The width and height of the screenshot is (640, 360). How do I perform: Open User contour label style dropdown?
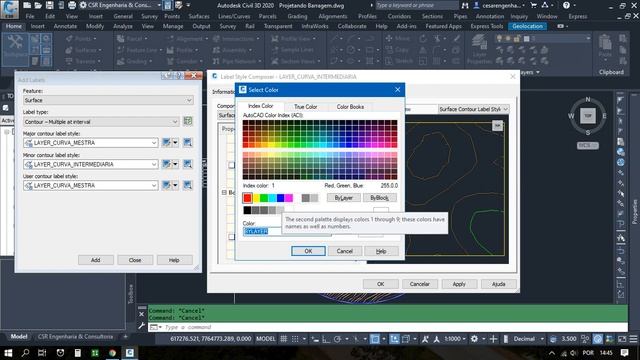pyautogui.click(x=91, y=185)
